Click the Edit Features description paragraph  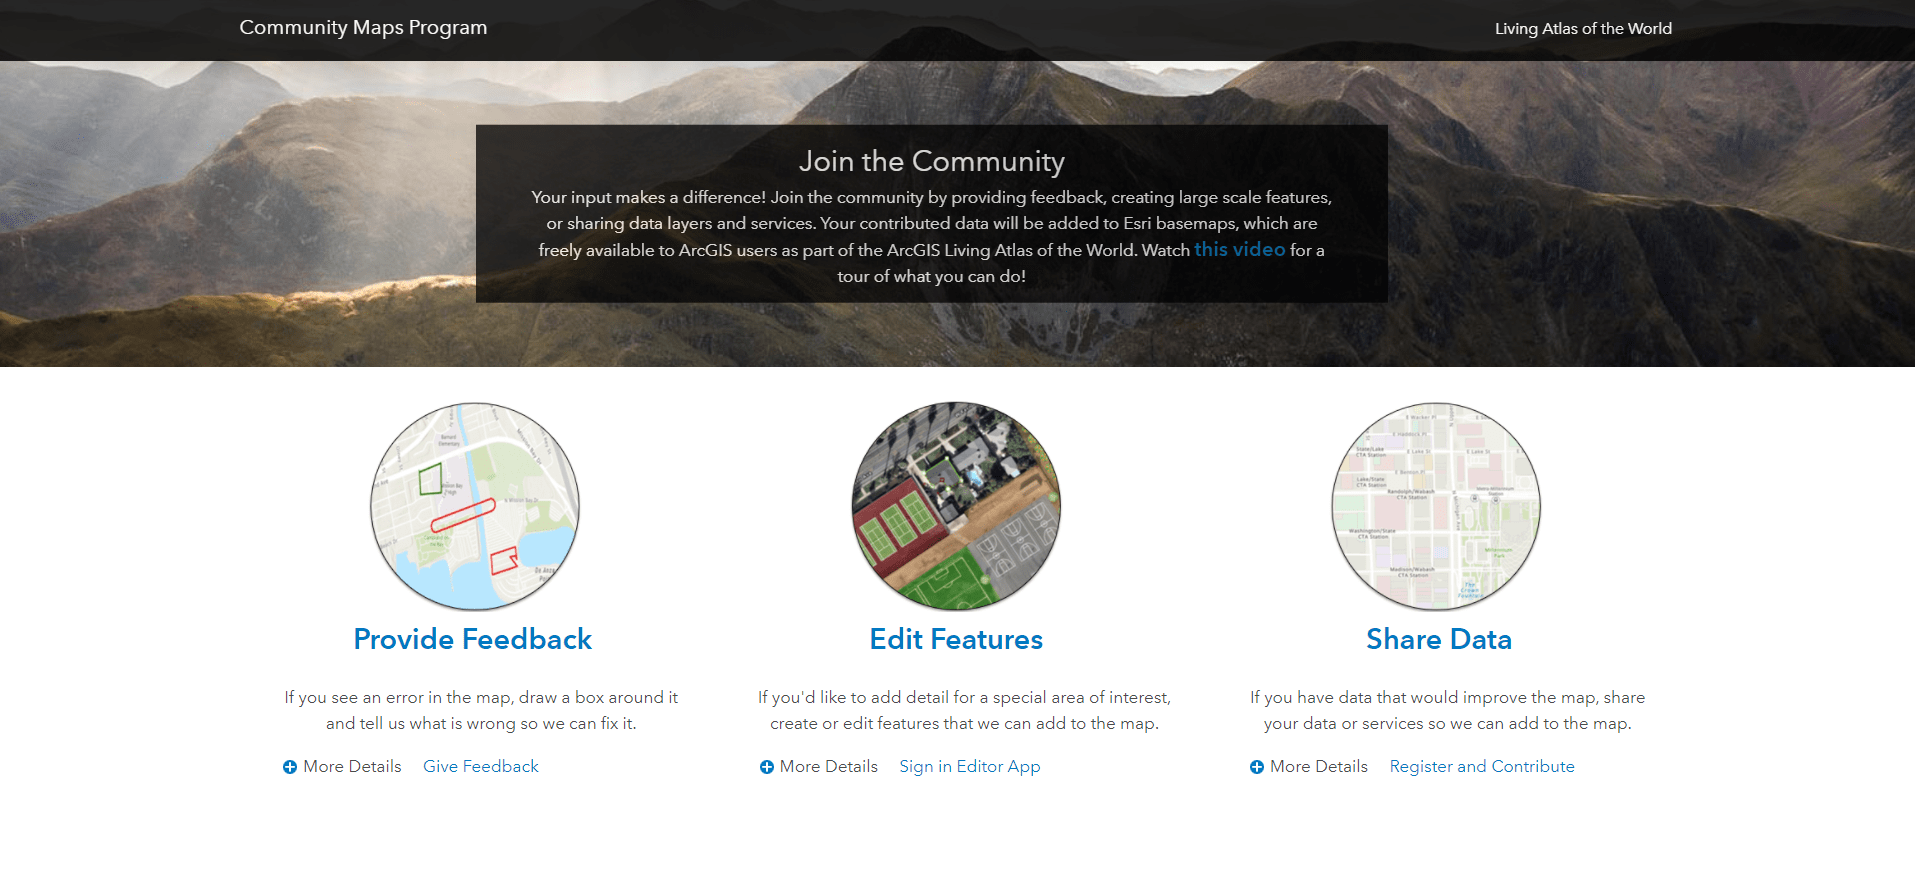(964, 710)
